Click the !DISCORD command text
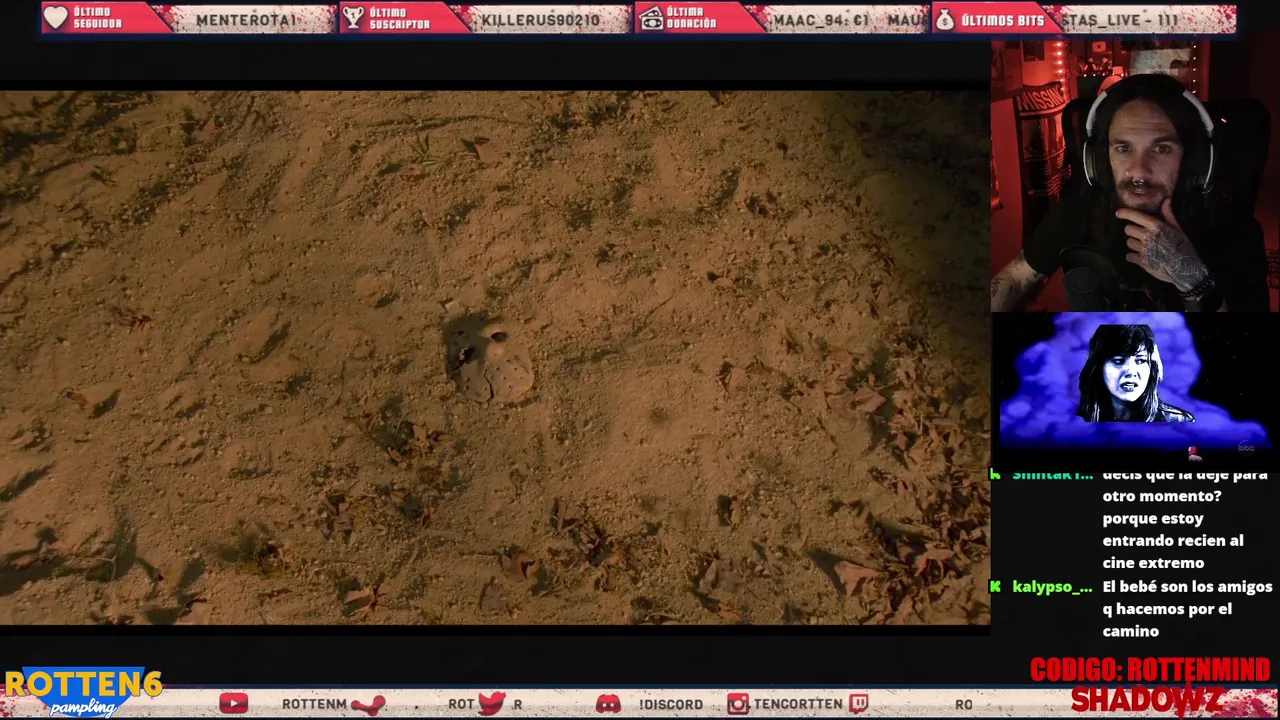The image size is (1280, 720). tap(671, 704)
